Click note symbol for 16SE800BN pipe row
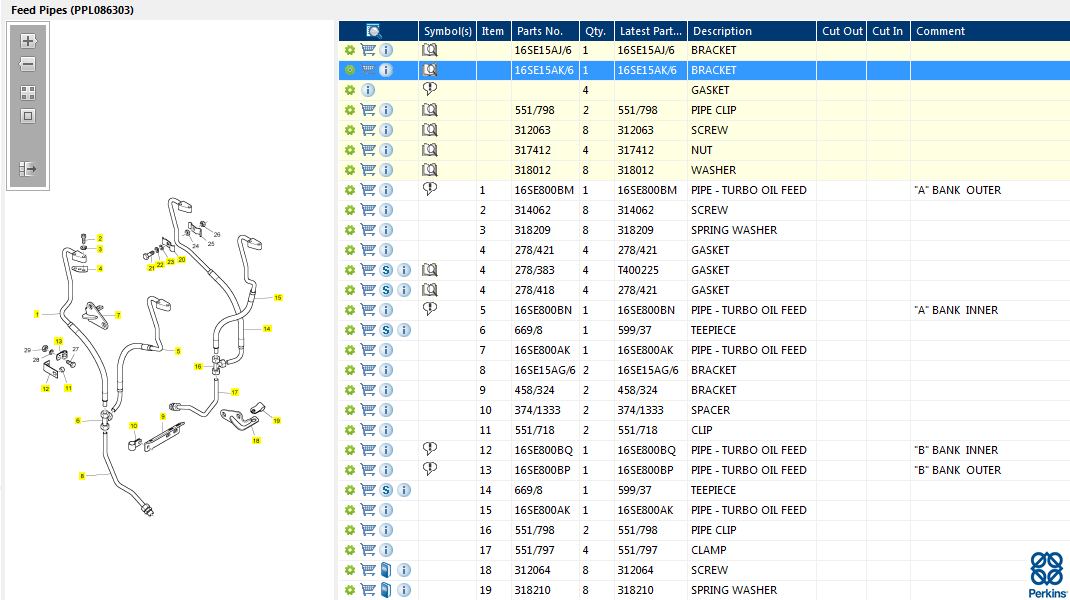The image size is (1070, 600). pyautogui.click(x=429, y=309)
